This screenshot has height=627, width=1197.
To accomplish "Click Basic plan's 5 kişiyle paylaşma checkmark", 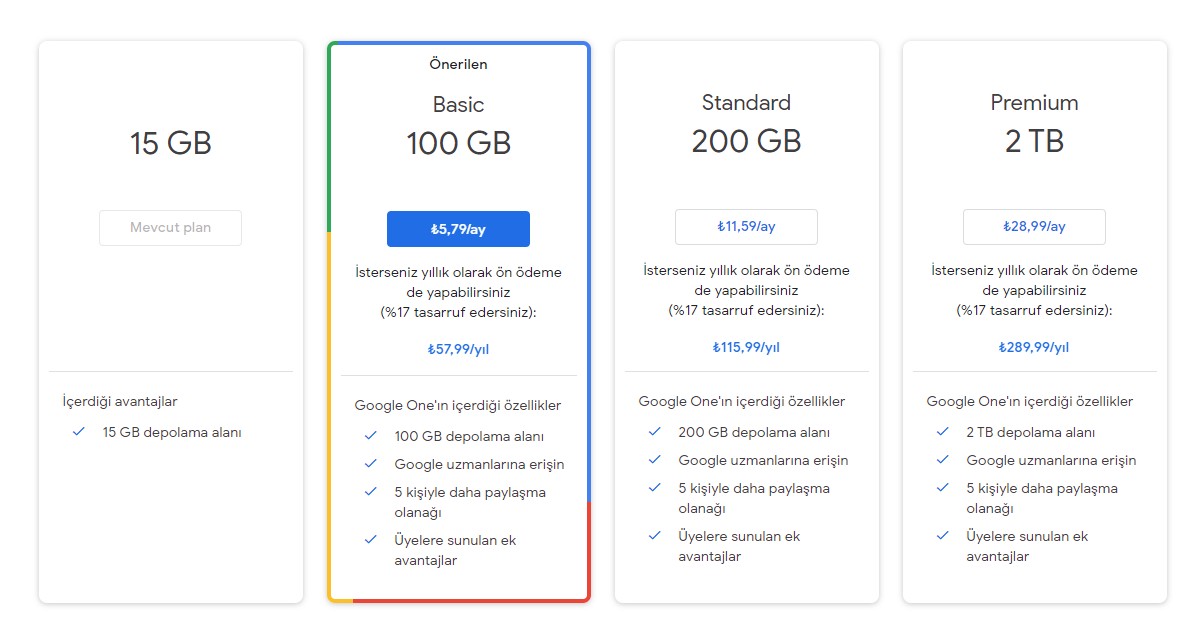I will pos(370,492).
